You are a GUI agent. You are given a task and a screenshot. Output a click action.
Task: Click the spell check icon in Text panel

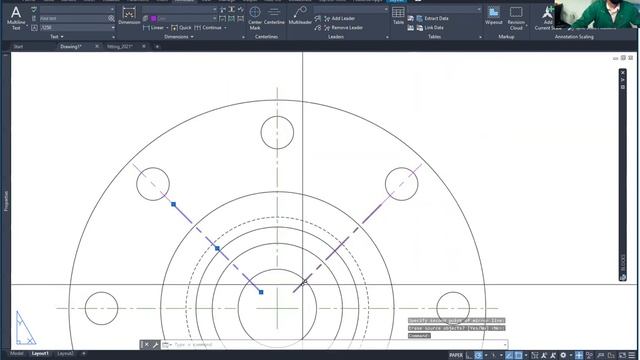point(34,9)
